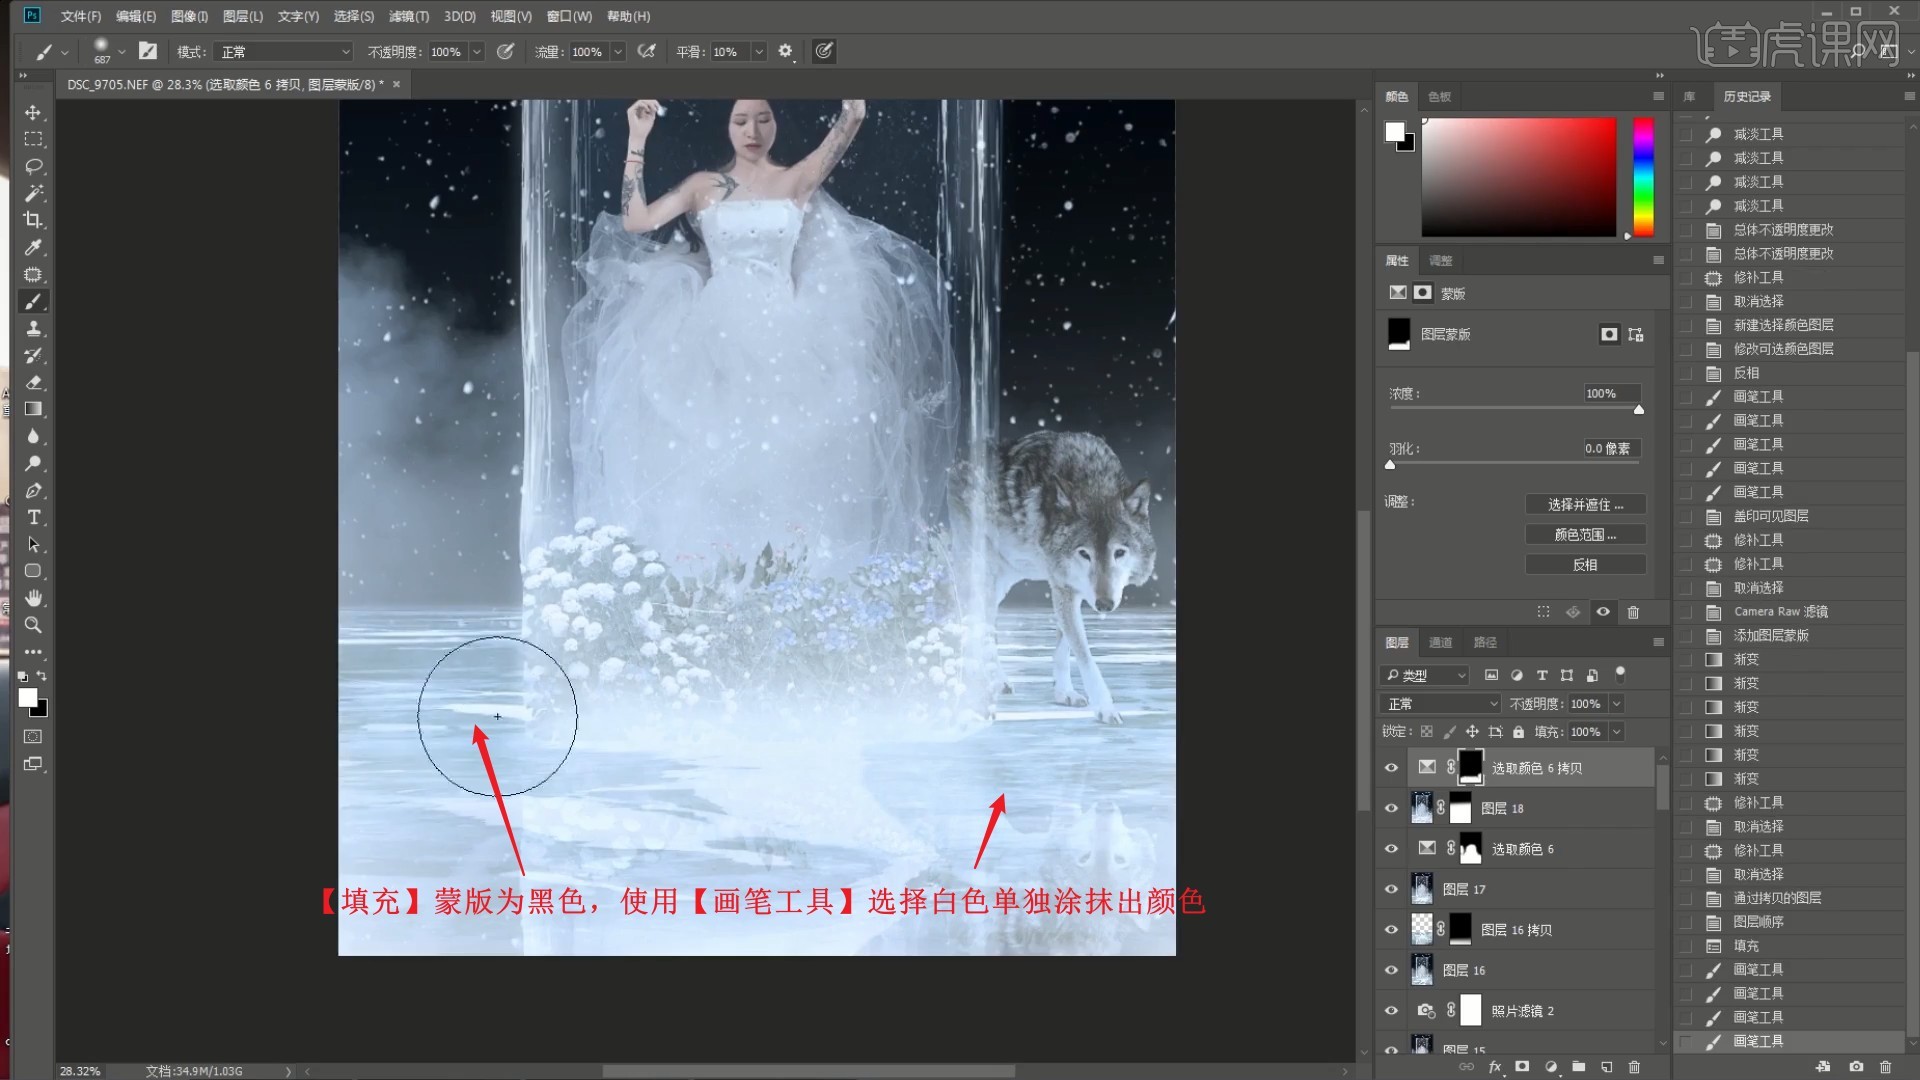Image resolution: width=1920 pixels, height=1080 pixels.
Task: Open the layer filter type dropdown
Action: click(1425, 675)
